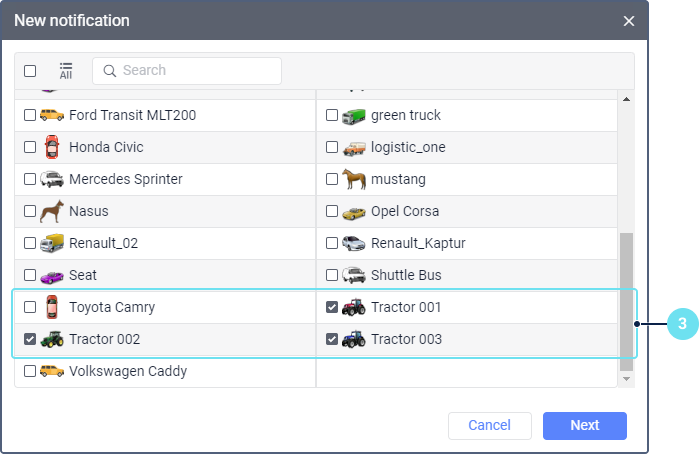
Task: Click the horse icon beside mustang
Action: (354, 179)
